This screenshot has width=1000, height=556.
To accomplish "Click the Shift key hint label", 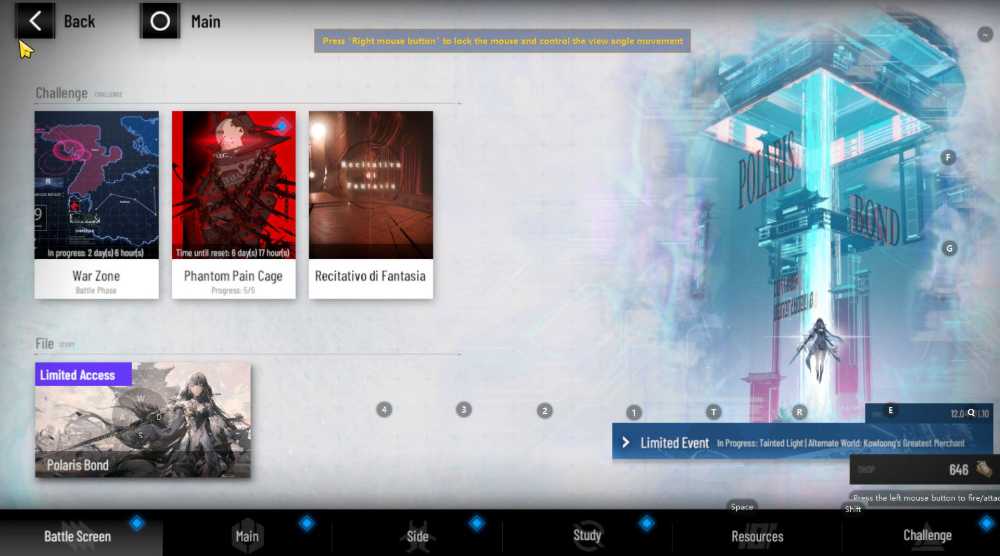I will (853, 509).
